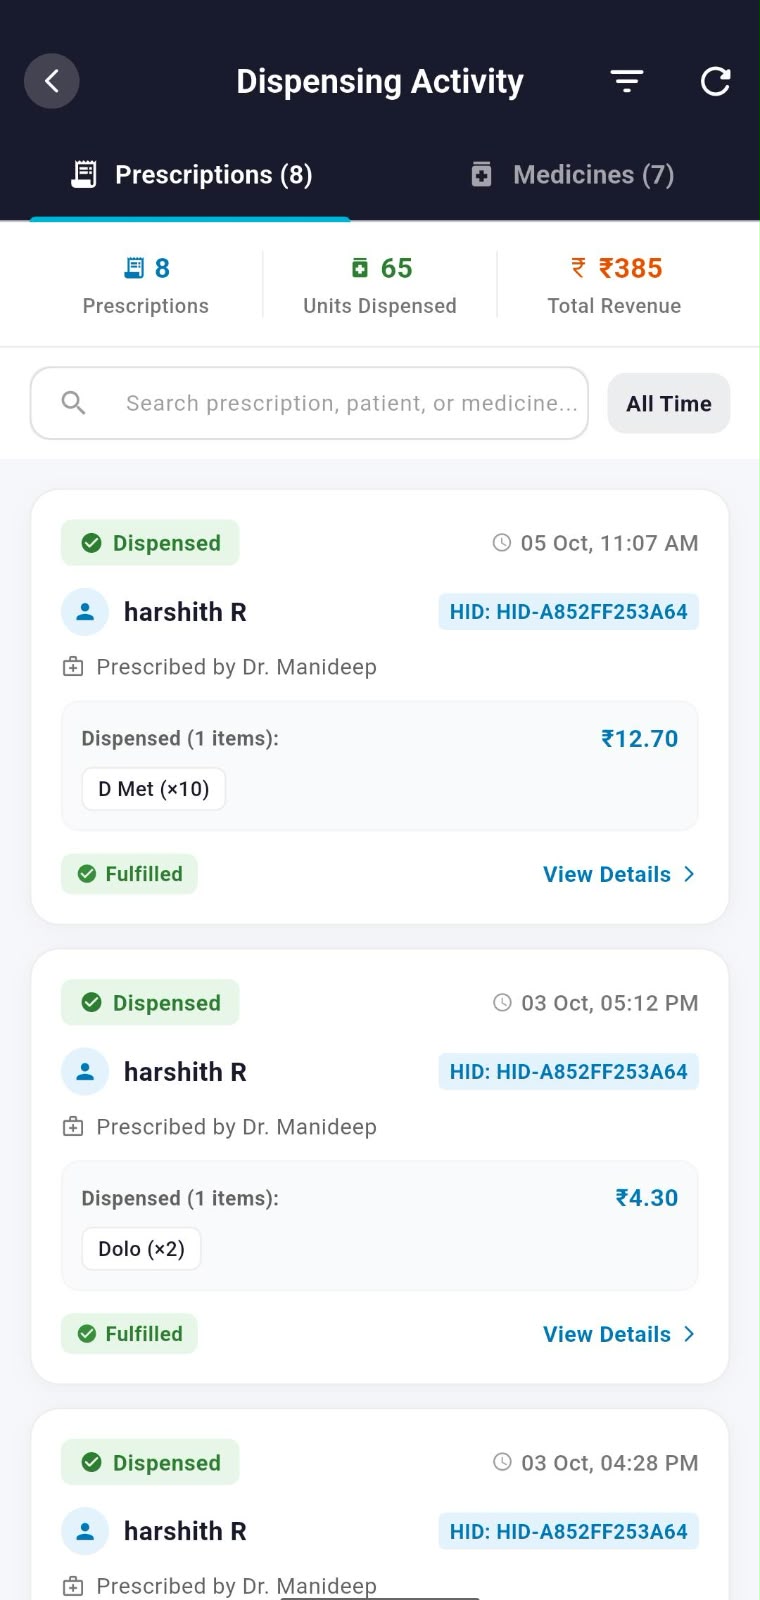Click the rupee icon beside total revenue

click(578, 268)
